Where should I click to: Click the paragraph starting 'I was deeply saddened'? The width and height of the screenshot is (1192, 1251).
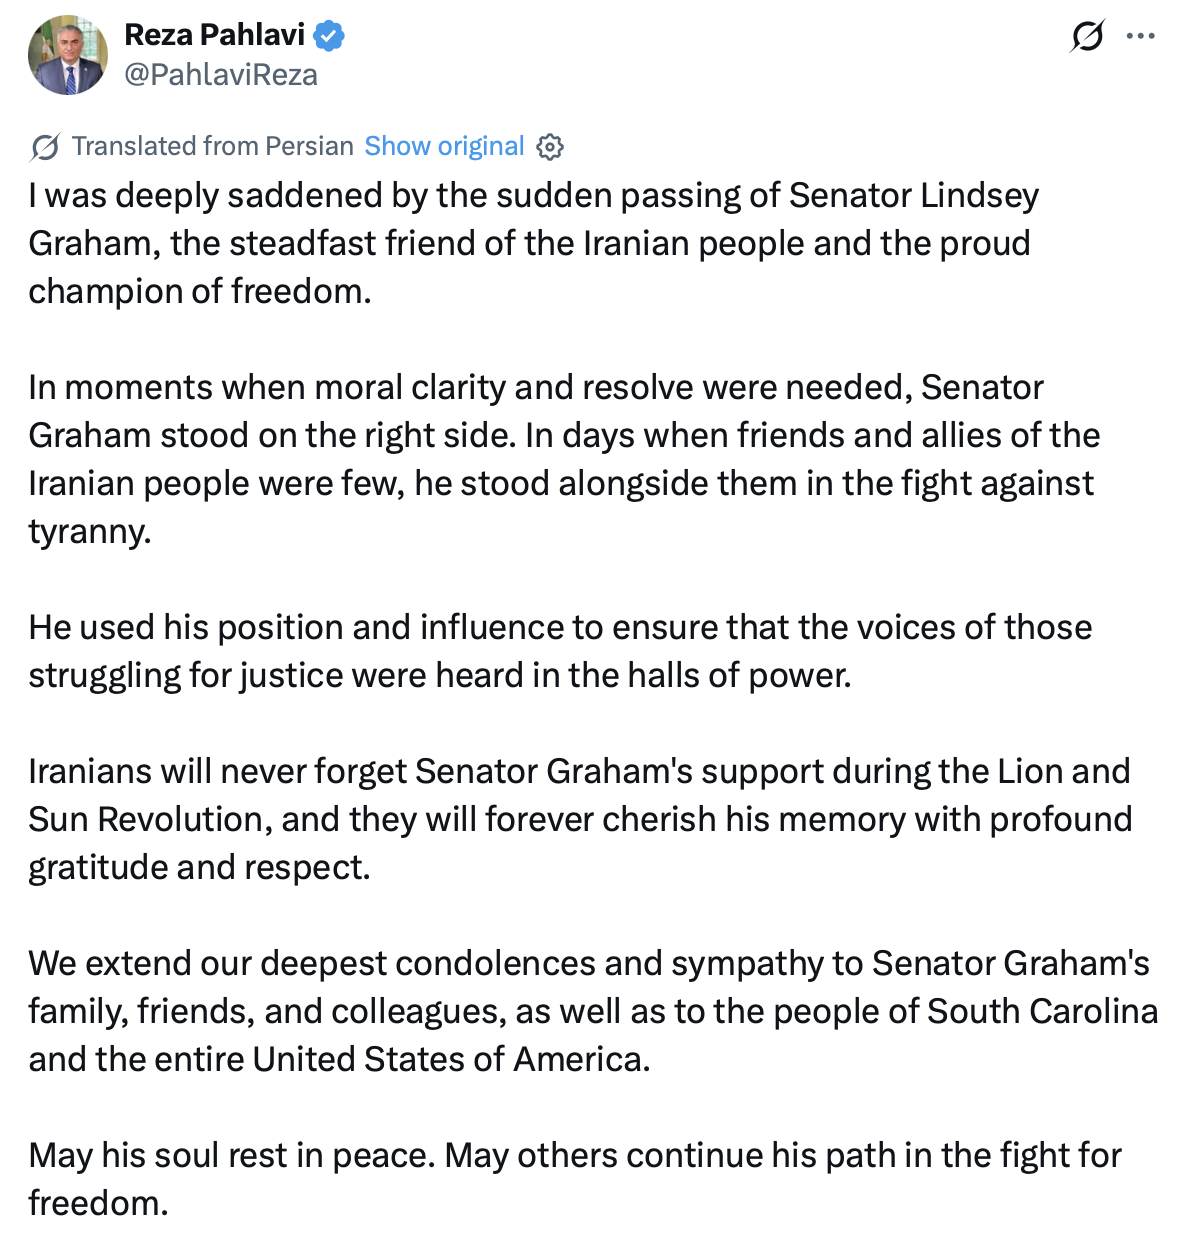pyautogui.click(x=534, y=243)
